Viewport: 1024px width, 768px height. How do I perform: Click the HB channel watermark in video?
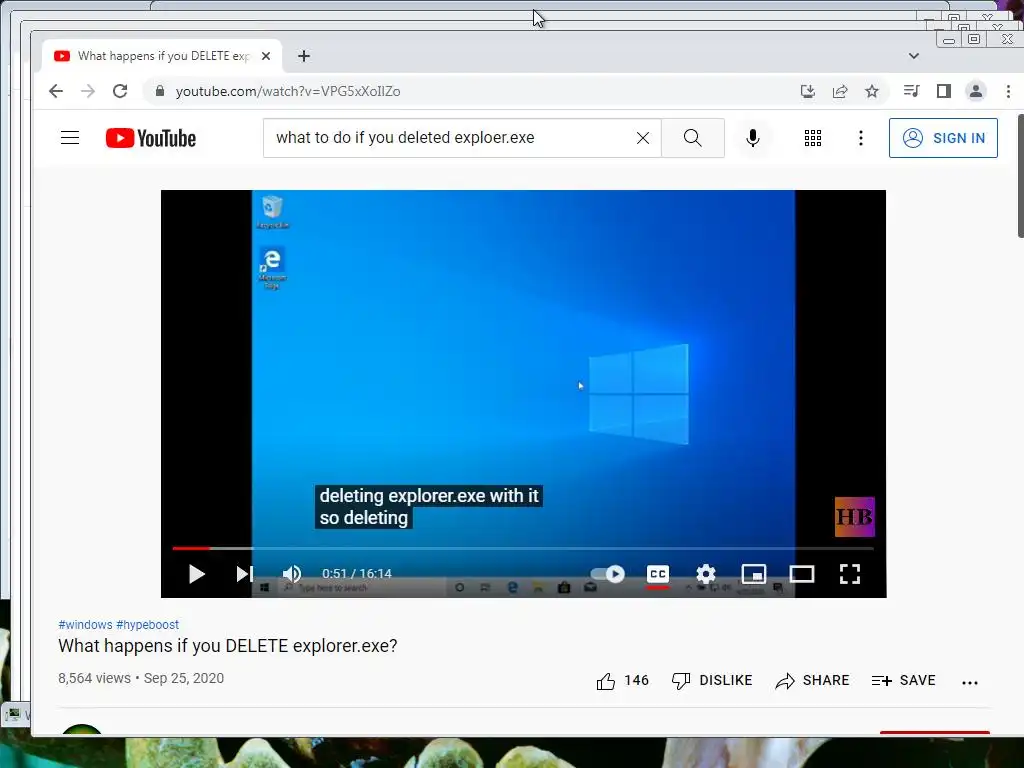854,517
